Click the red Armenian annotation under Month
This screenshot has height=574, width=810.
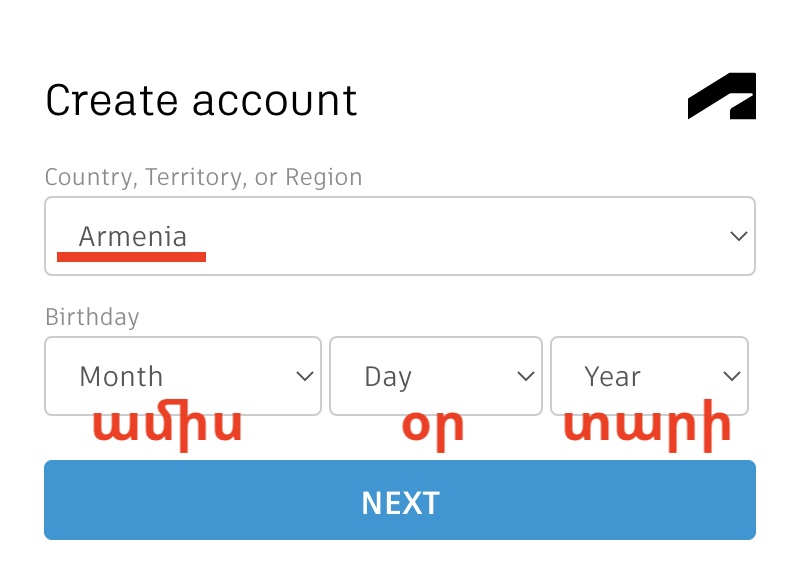tap(167, 427)
